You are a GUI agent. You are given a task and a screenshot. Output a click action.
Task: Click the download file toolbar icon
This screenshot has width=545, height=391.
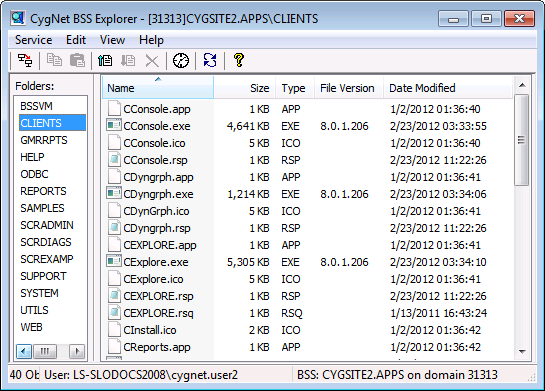128,60
